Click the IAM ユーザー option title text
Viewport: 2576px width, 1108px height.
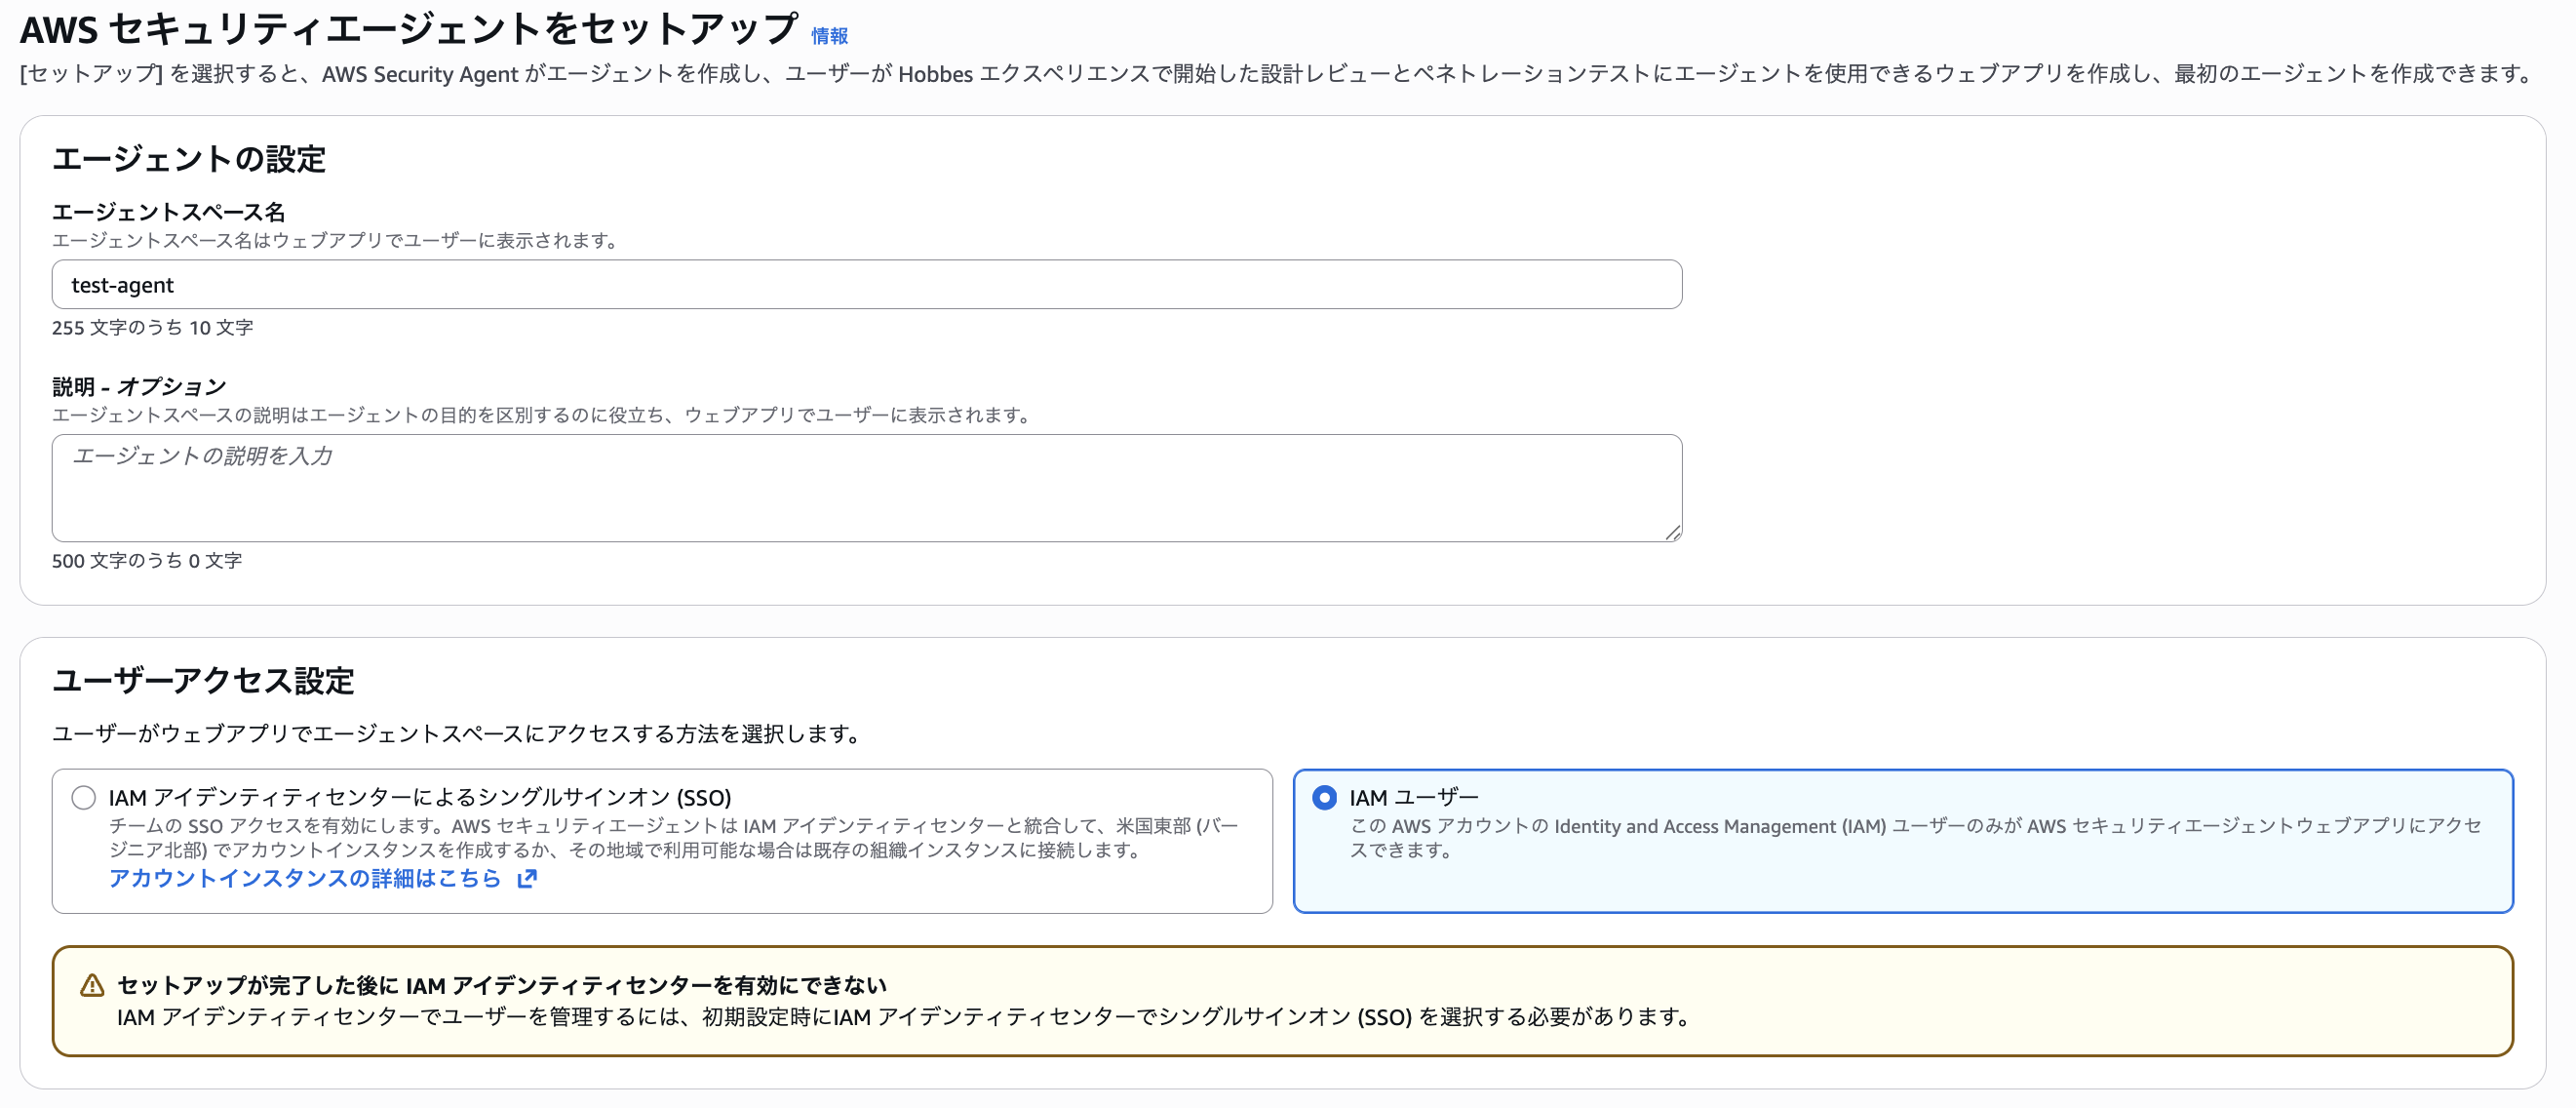point(1412,797)
